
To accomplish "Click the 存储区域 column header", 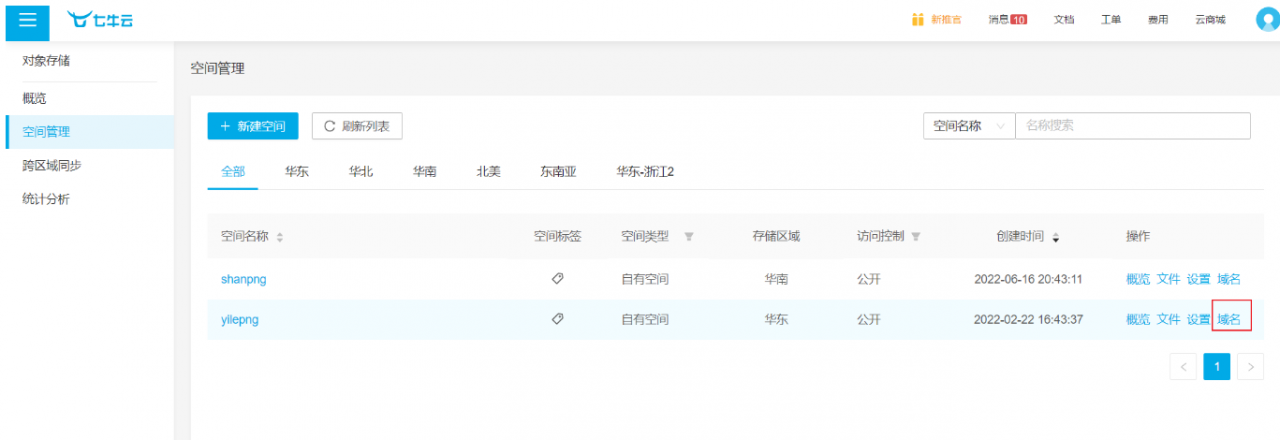I will coord(776,237).
